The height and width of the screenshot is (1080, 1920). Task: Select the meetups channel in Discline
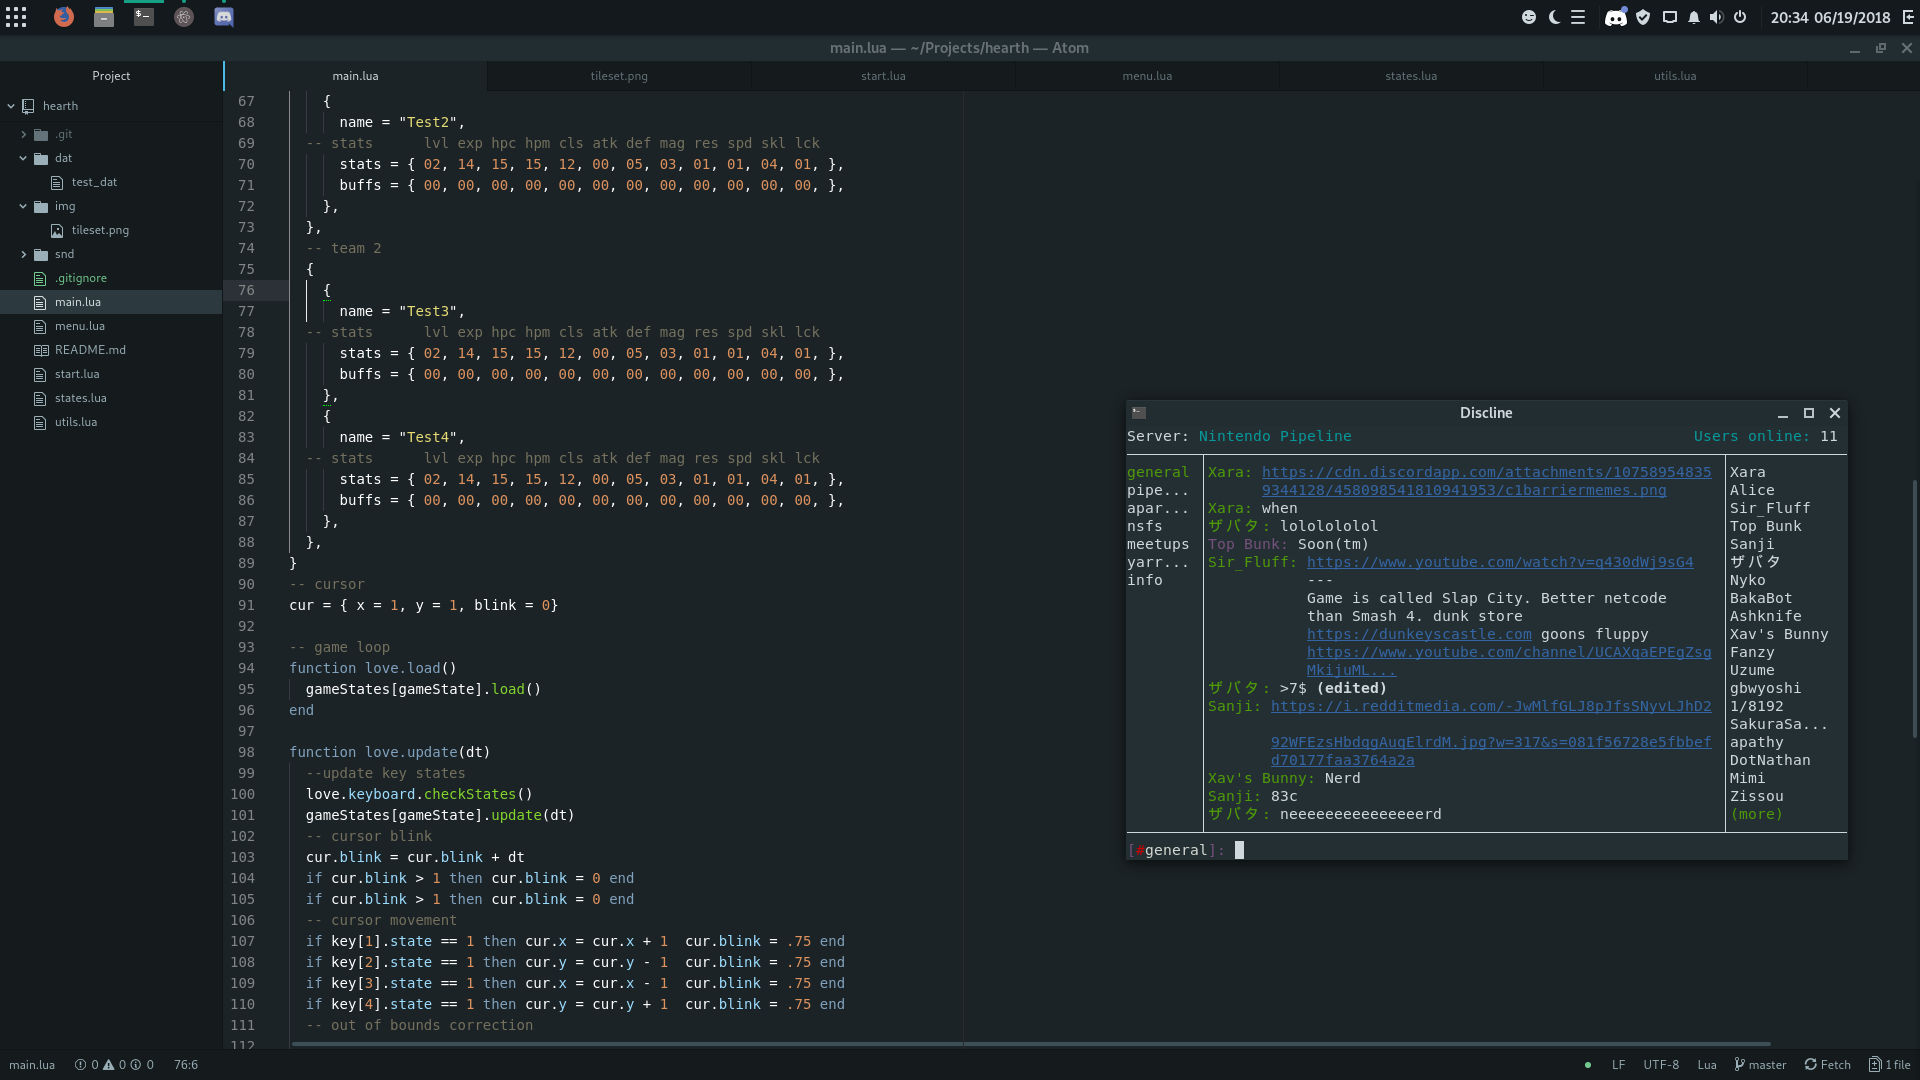pos(1158,544)
